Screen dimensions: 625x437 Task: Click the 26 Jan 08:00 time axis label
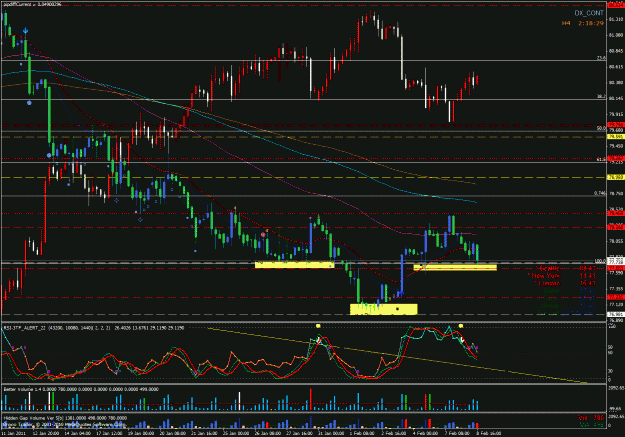tap(267, 433)
